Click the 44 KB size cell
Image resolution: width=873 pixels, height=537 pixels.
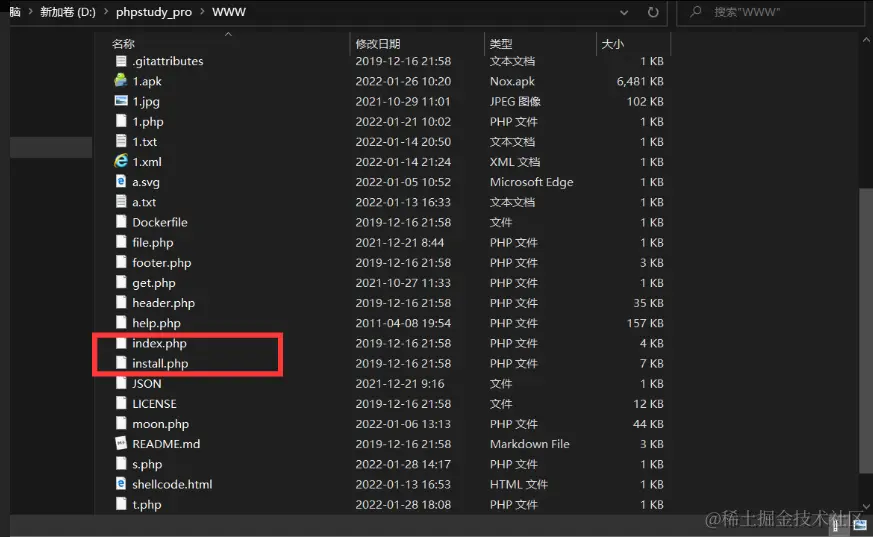click(x=648, y=423)
